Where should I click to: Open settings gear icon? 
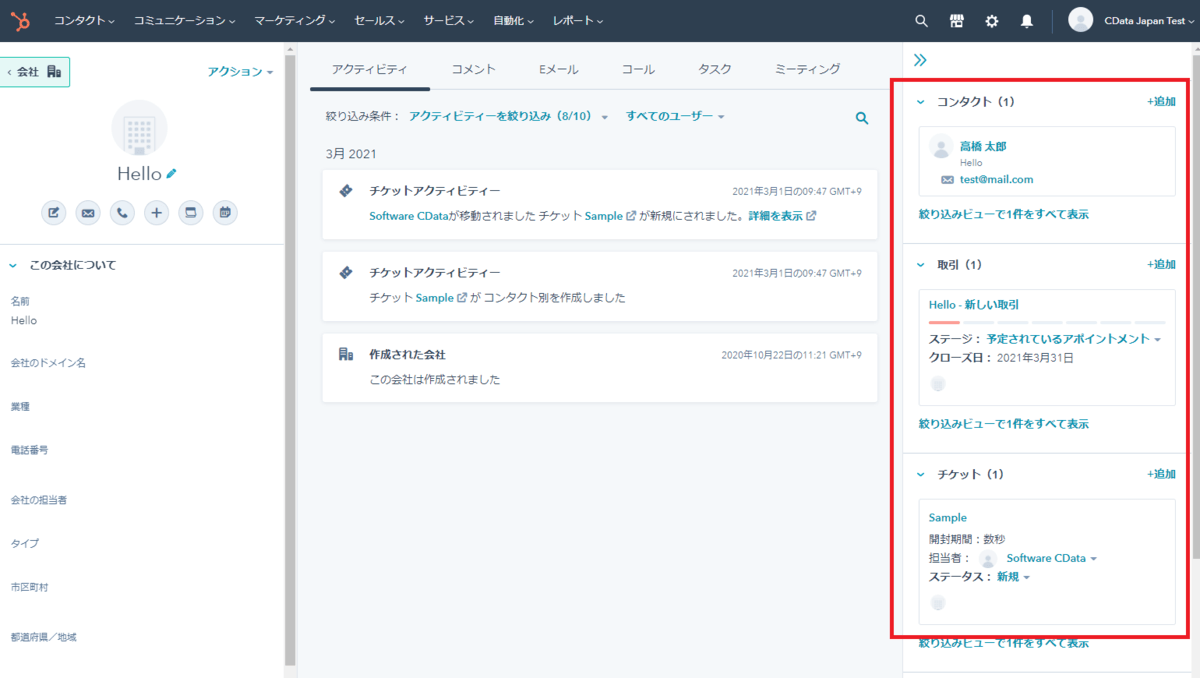992,20
